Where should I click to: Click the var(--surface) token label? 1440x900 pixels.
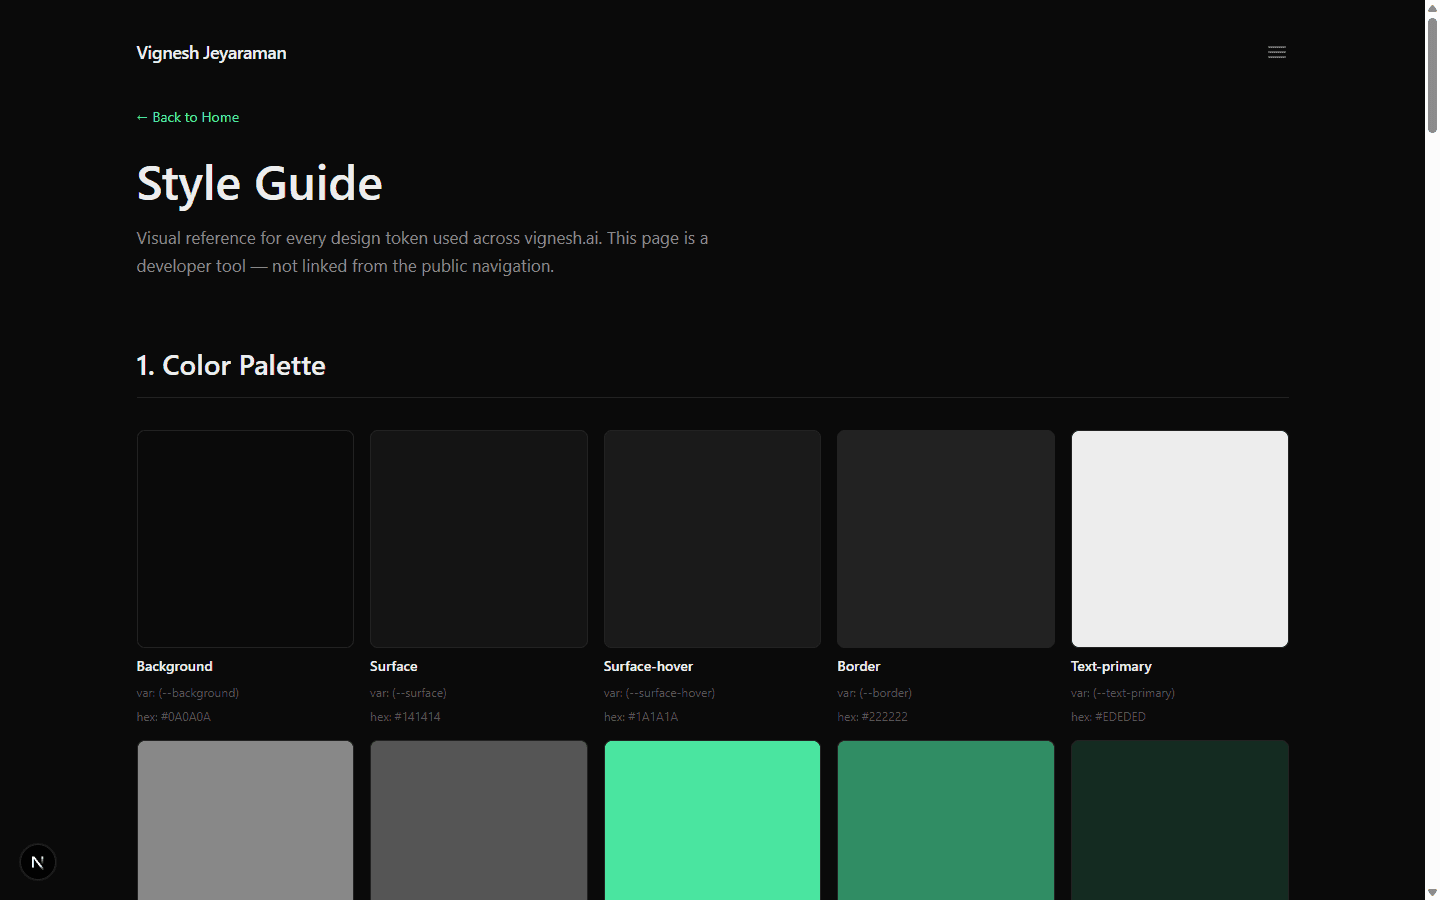point(407,692)
